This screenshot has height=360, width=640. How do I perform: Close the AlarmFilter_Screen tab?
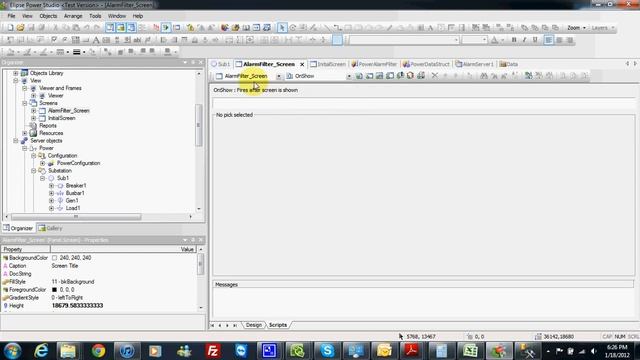[x=302, y=64]
